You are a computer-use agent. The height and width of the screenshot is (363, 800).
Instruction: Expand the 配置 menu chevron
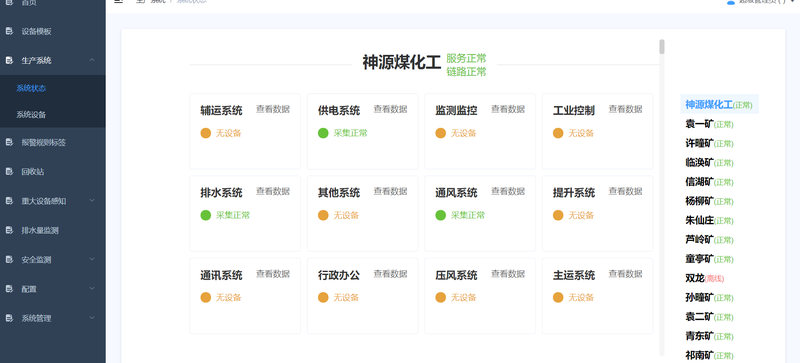pos(92,288)
